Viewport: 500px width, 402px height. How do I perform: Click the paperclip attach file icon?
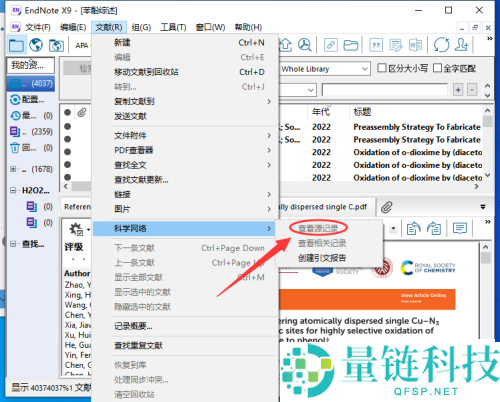(x=387, y=207)
